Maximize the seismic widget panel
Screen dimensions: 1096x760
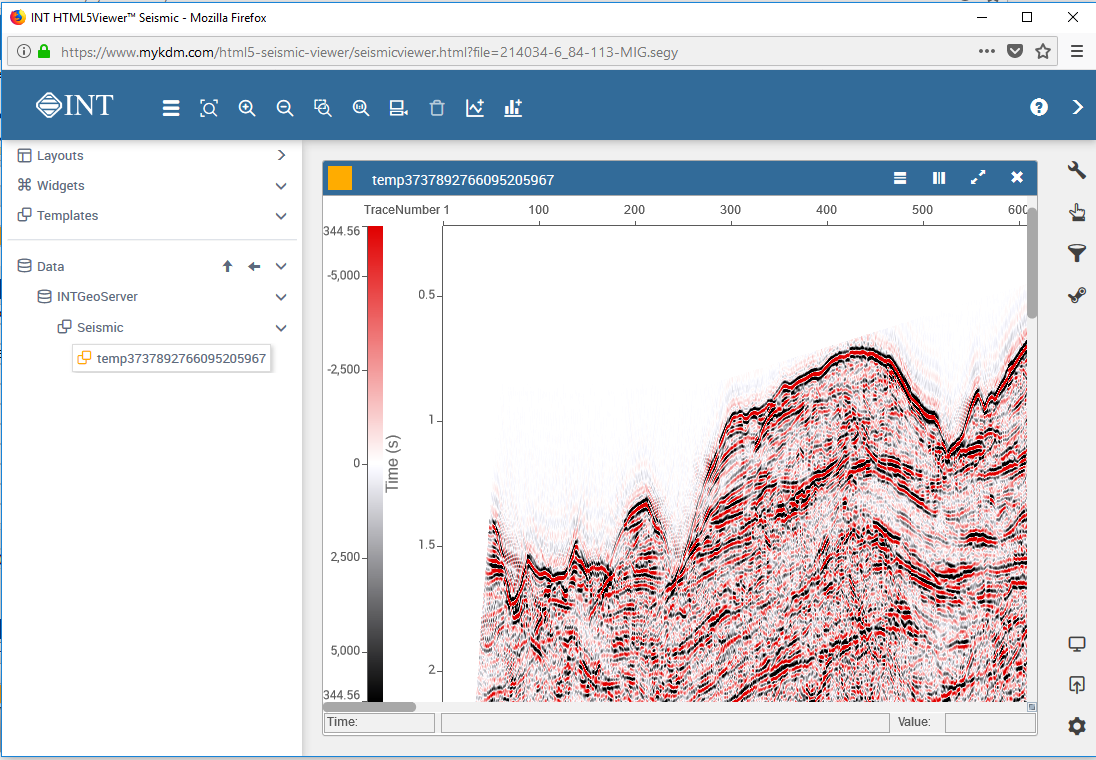978,178
